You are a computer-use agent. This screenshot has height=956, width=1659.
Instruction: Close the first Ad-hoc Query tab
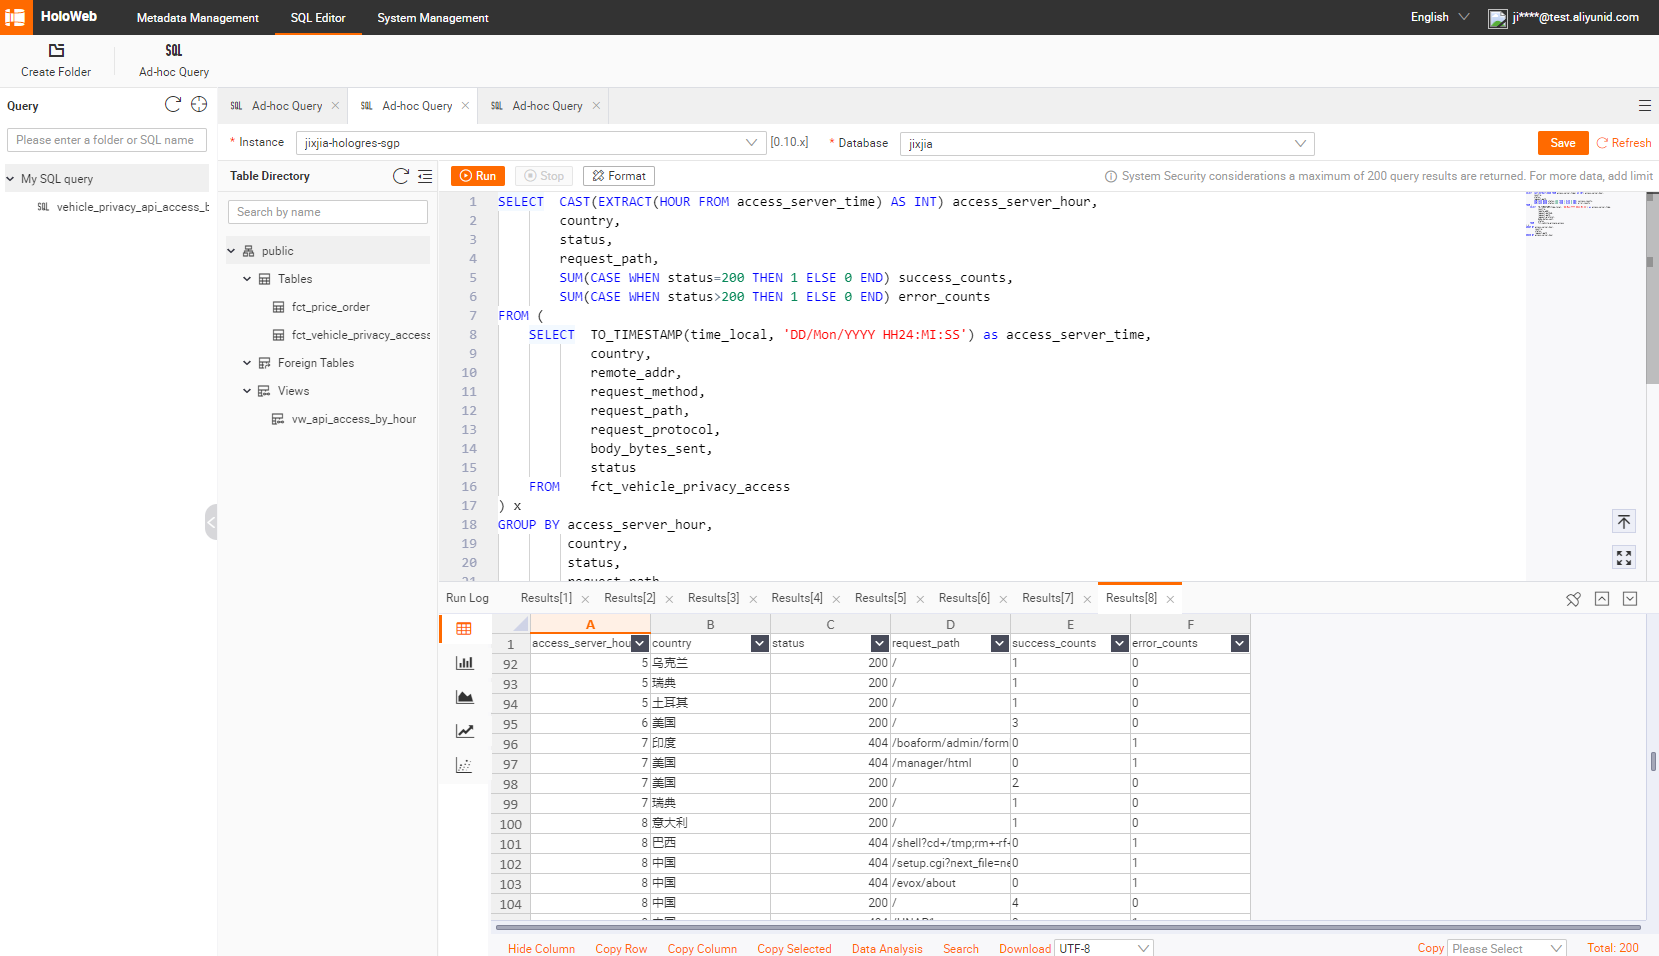(x=335, y=106)
